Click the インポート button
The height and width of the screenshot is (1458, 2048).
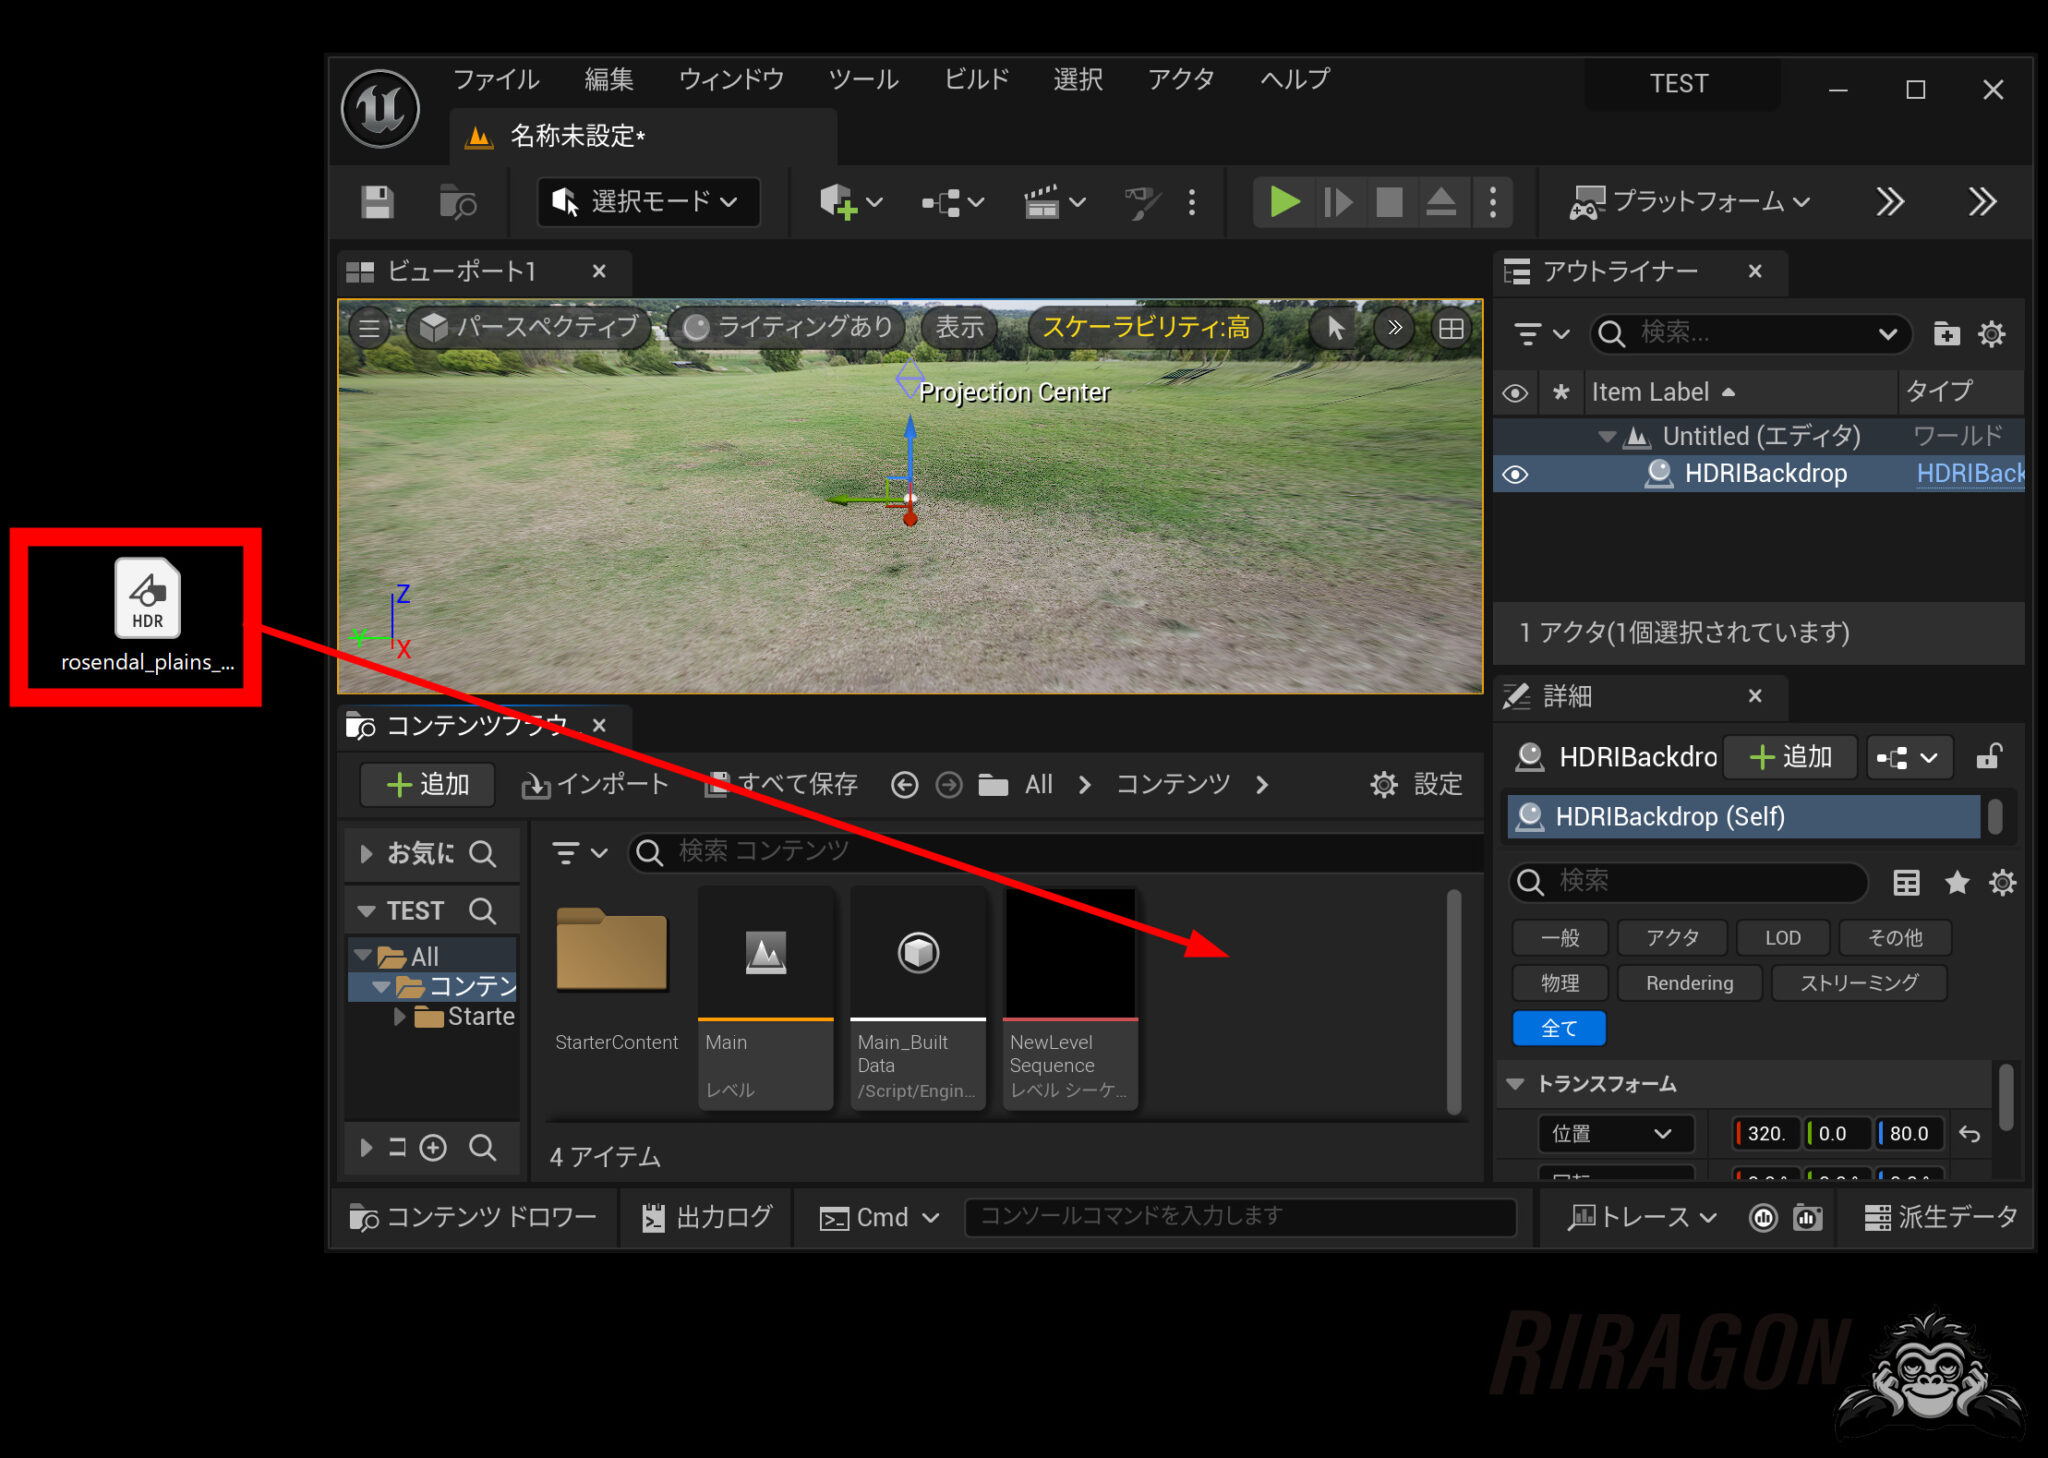click(x=595, y=784)
